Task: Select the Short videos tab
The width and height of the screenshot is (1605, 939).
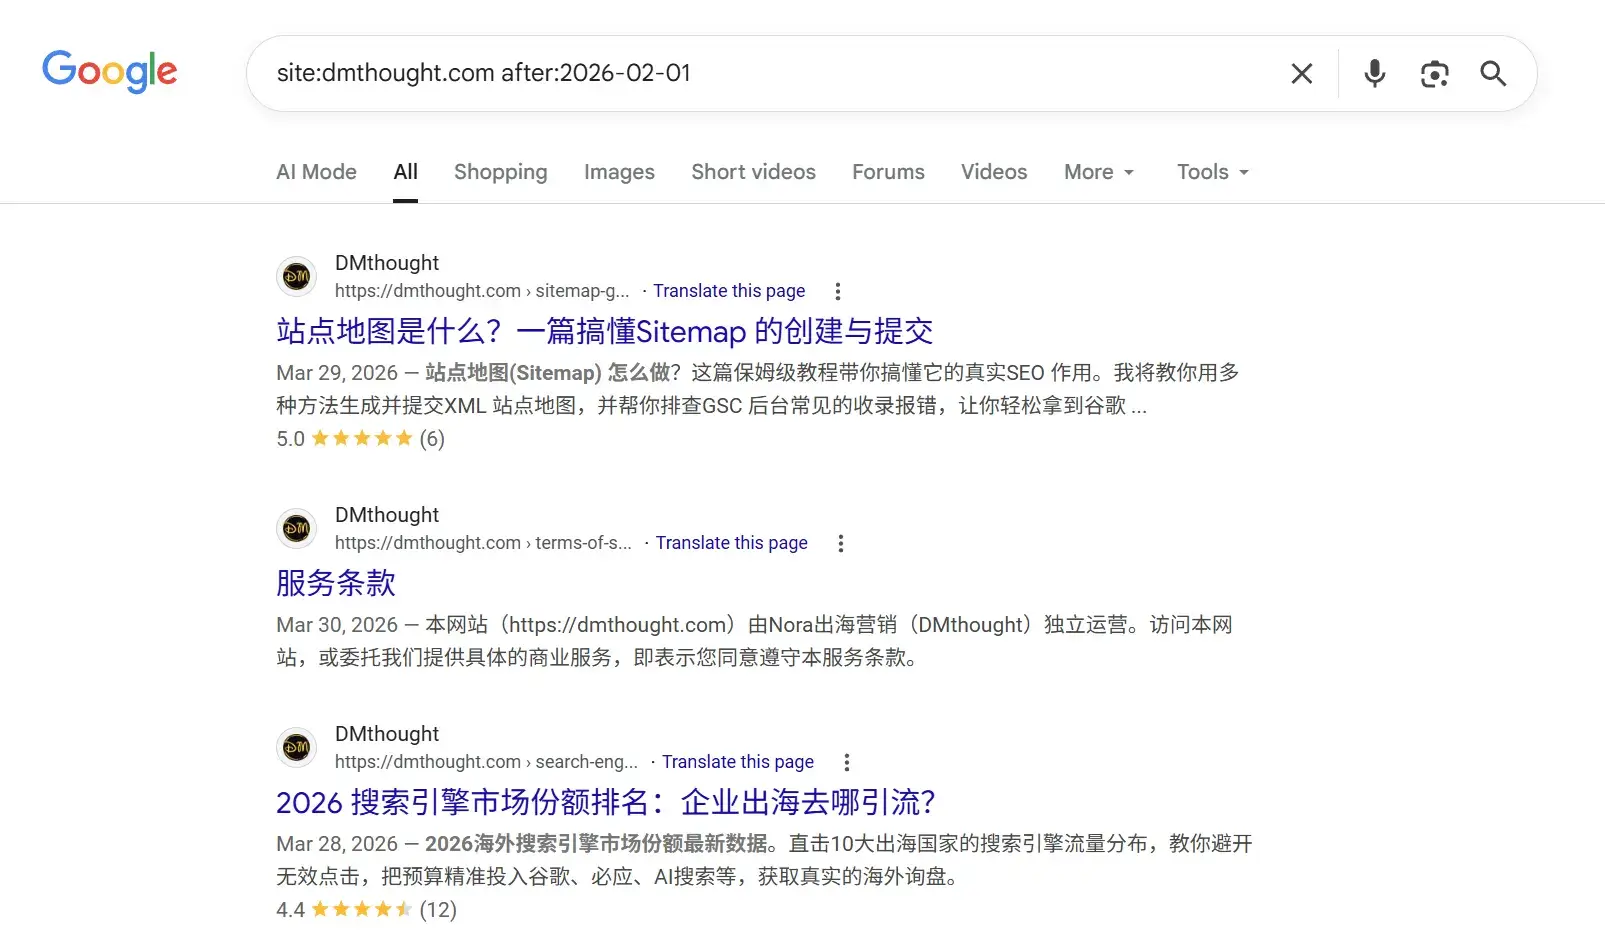Action: (753, 172)
